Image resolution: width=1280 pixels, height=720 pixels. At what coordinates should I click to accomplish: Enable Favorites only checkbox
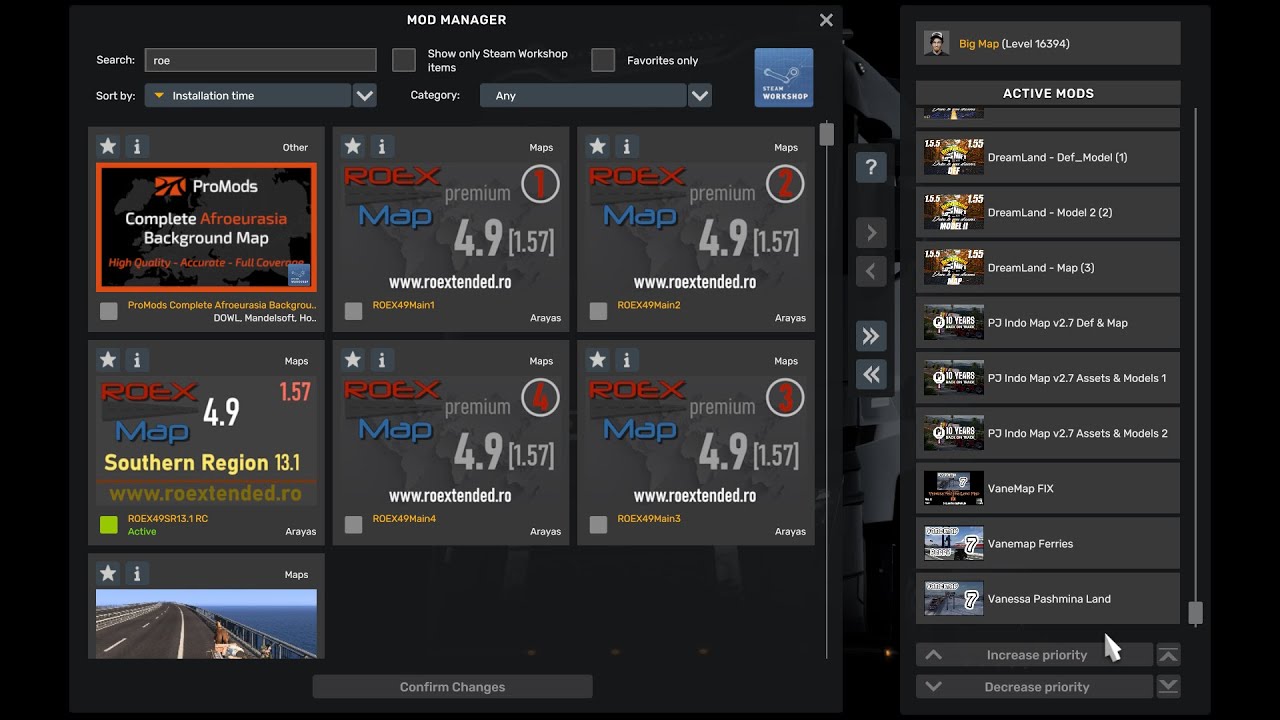point(603,60)
